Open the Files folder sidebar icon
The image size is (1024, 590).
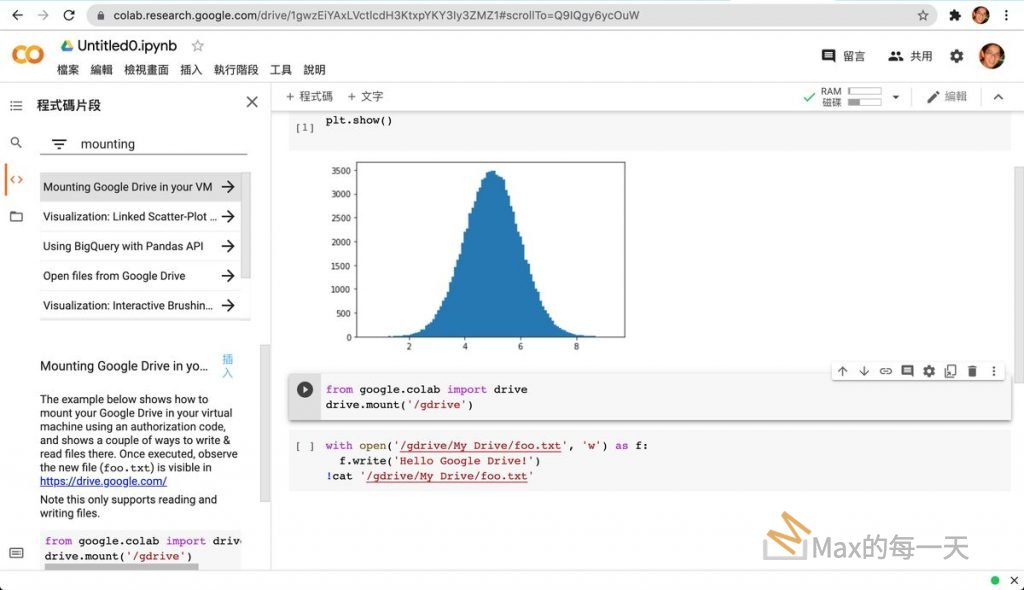(x=16, y=217)
